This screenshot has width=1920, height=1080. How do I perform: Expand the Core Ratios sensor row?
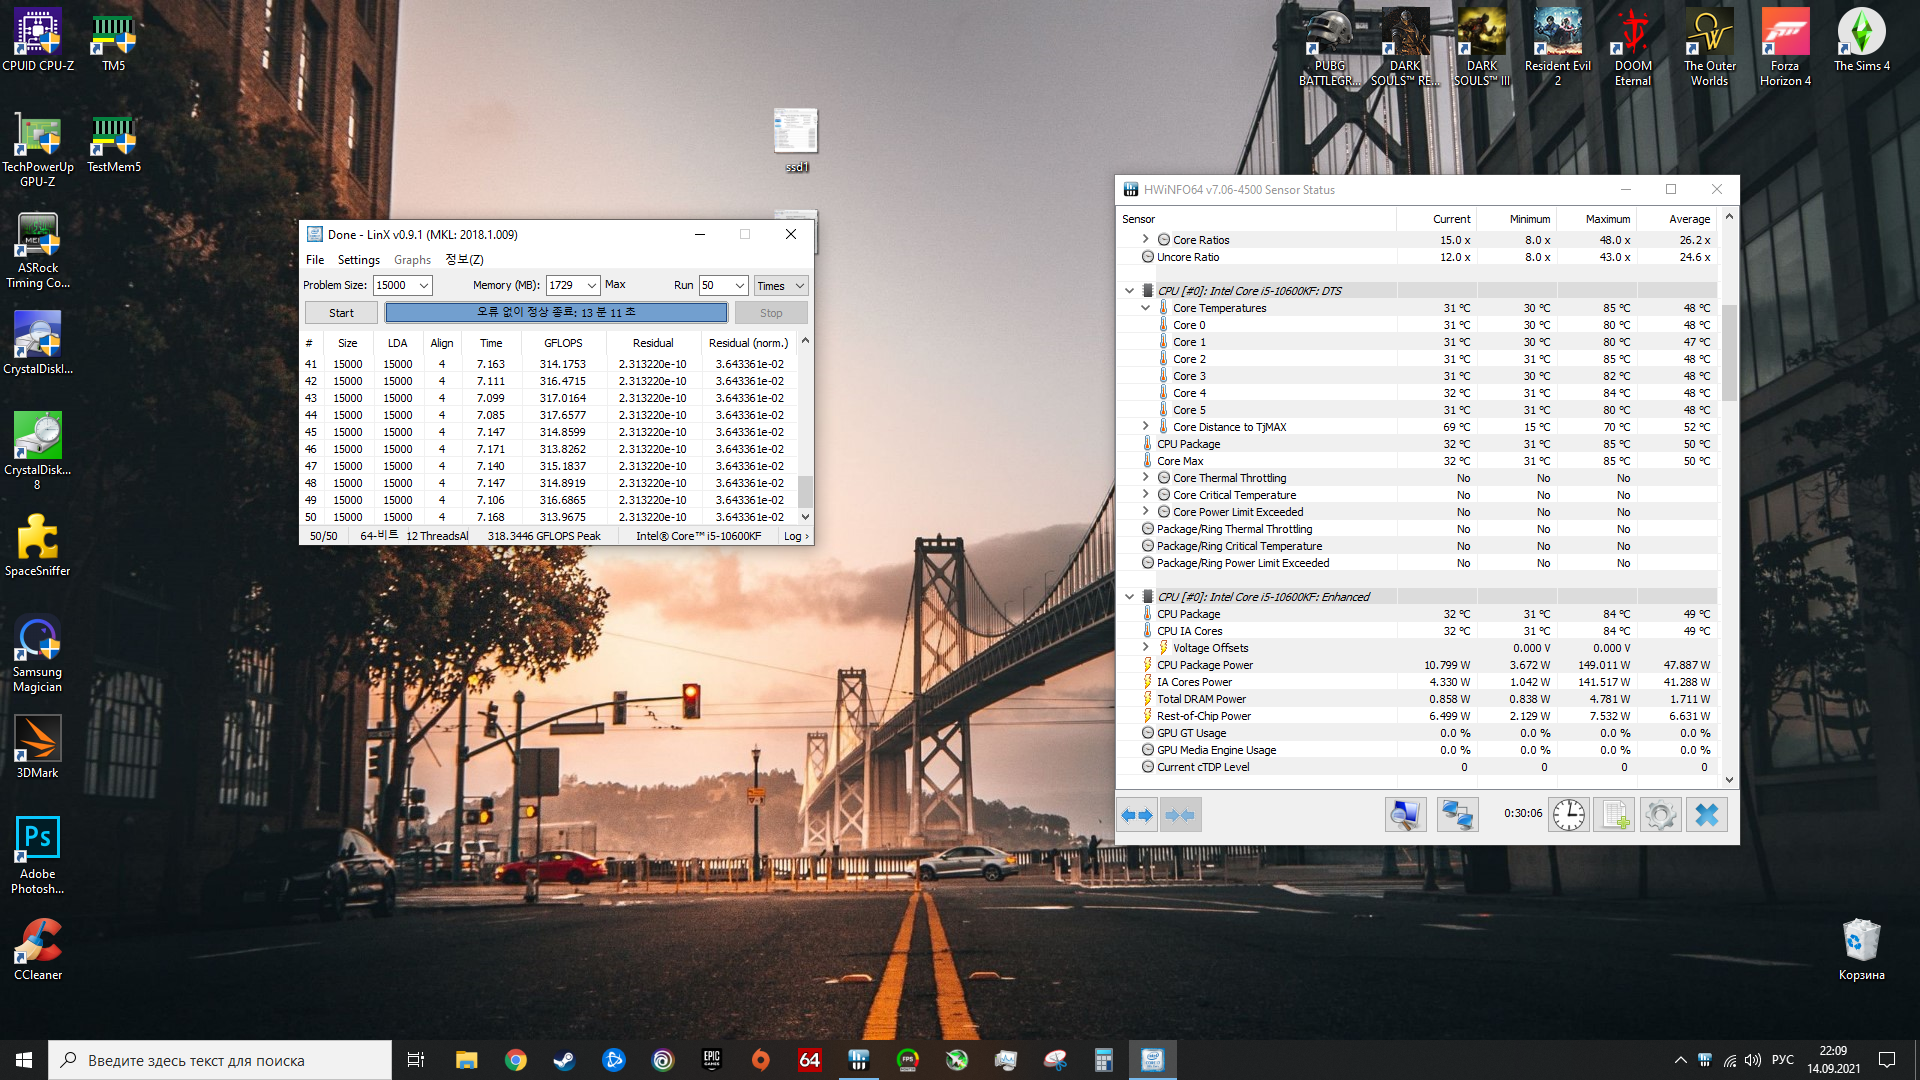(1146, 240)
